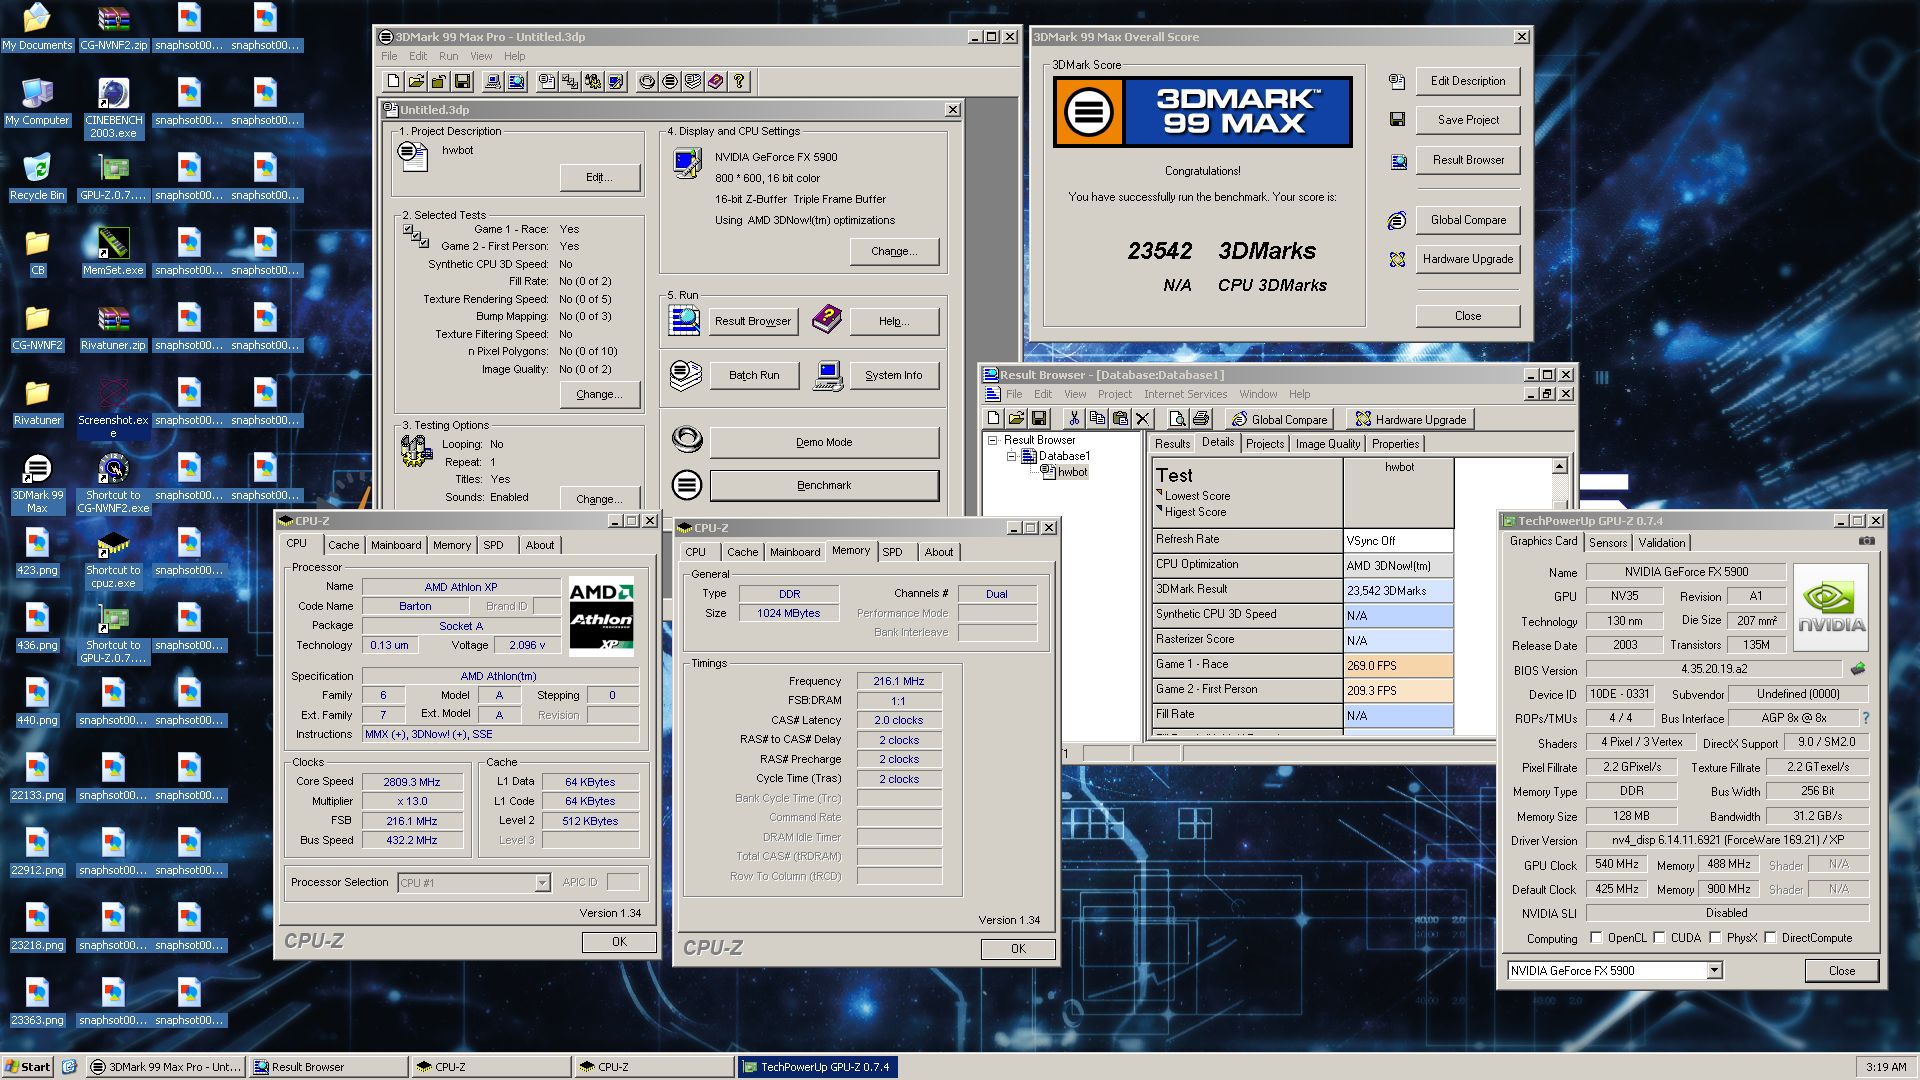Click the Print Preview icon in Result Browser
The height and width of the screenshot is (1080, 1920).
[1178, 419]
